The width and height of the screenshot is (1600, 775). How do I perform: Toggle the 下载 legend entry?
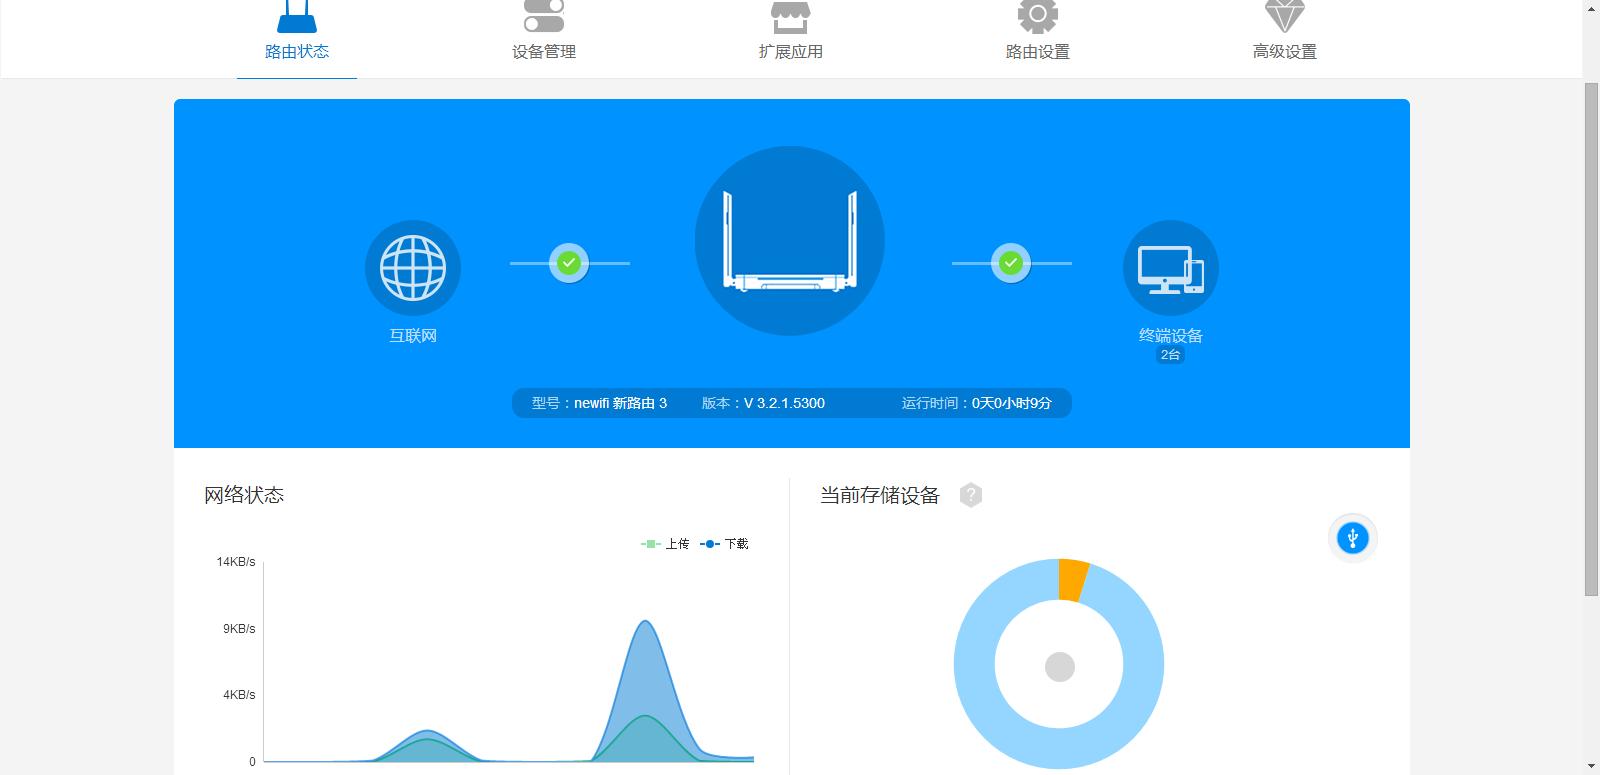pyautogui.click(x=725, y=544)
